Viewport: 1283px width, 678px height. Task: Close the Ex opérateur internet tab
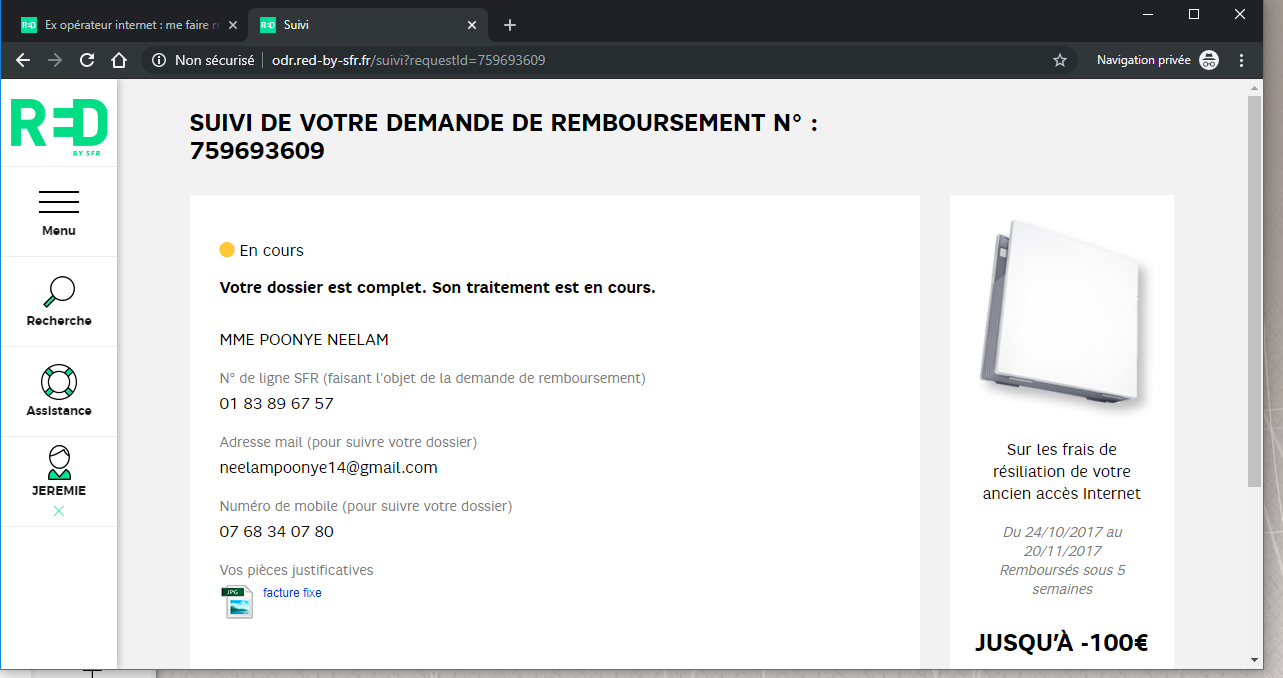tap(234, 25)
